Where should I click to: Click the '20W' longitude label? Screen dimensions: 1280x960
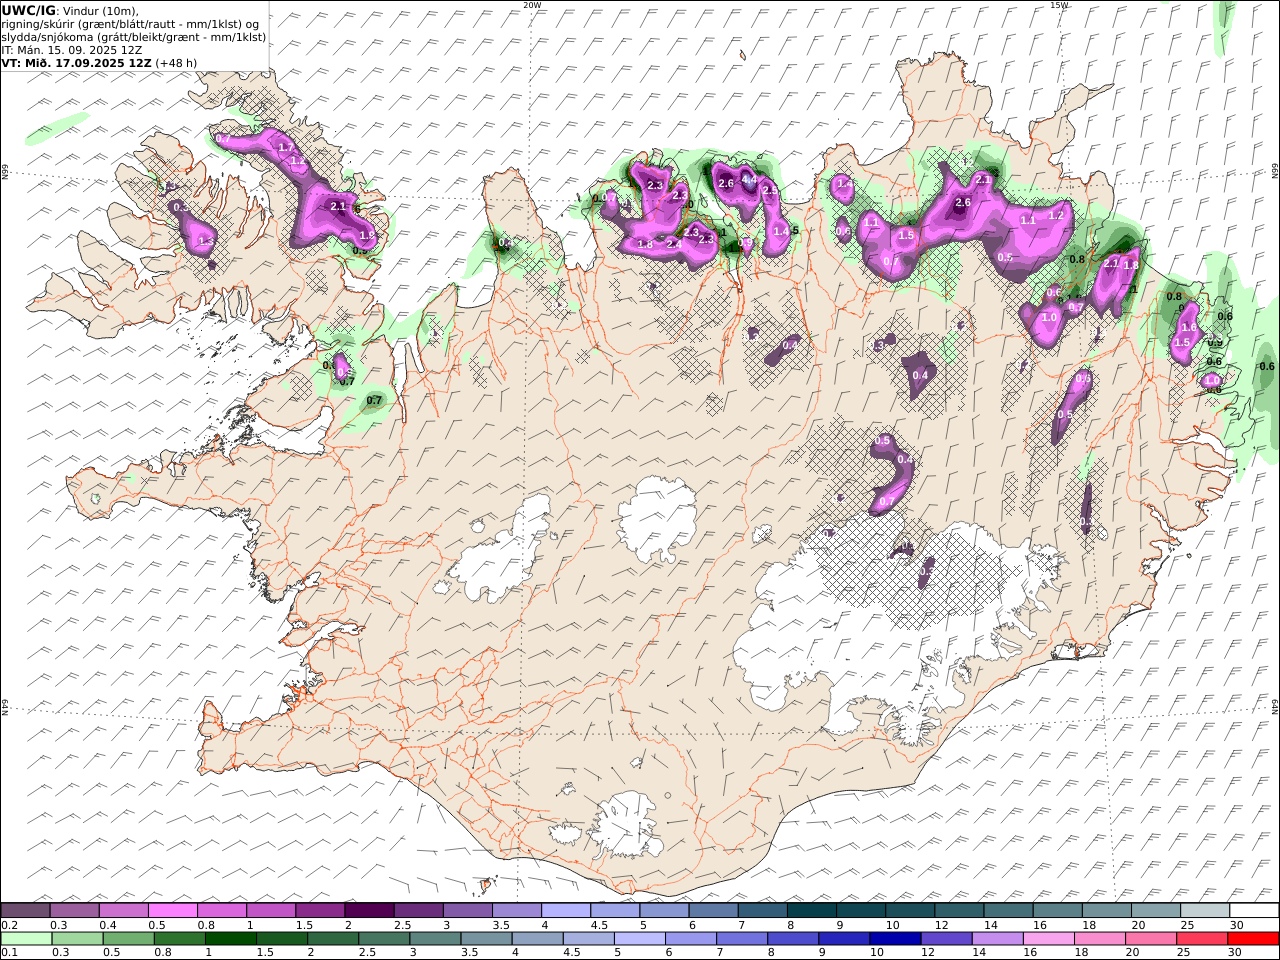click(532, 5)
